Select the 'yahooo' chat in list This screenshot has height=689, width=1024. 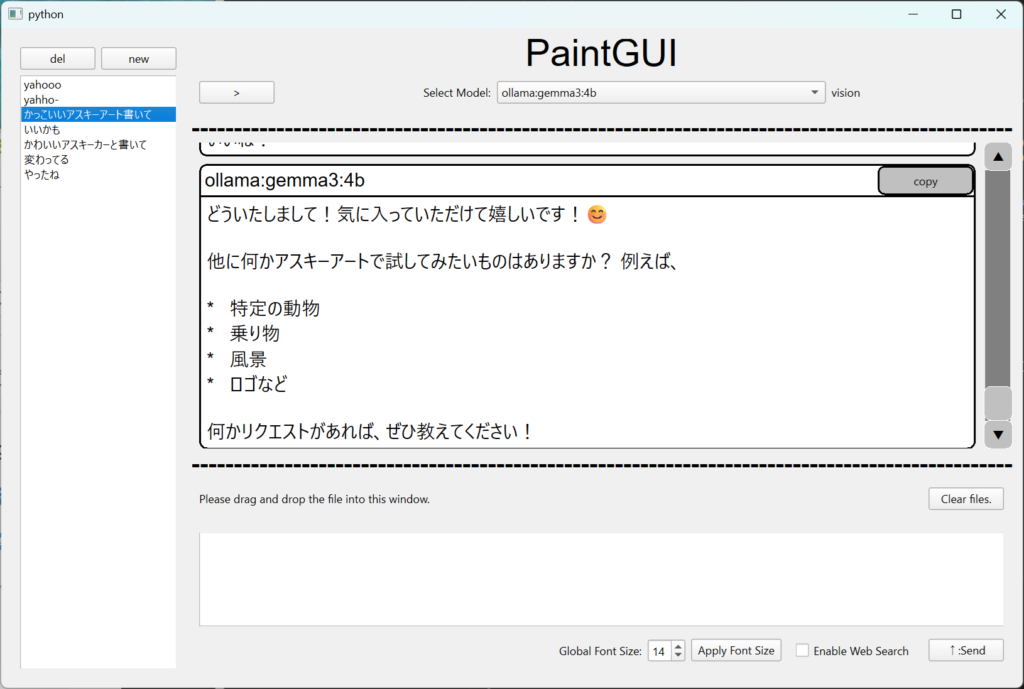[43, 86]
